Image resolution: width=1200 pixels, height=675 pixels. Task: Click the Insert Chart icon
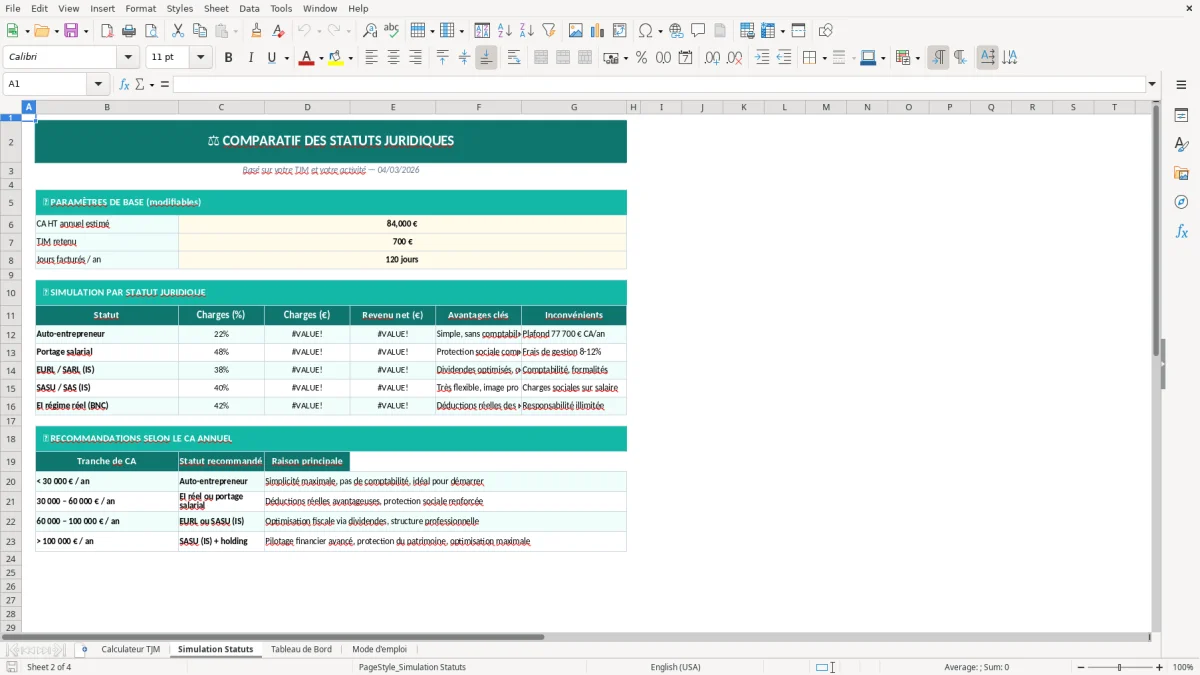click(598, 31)
